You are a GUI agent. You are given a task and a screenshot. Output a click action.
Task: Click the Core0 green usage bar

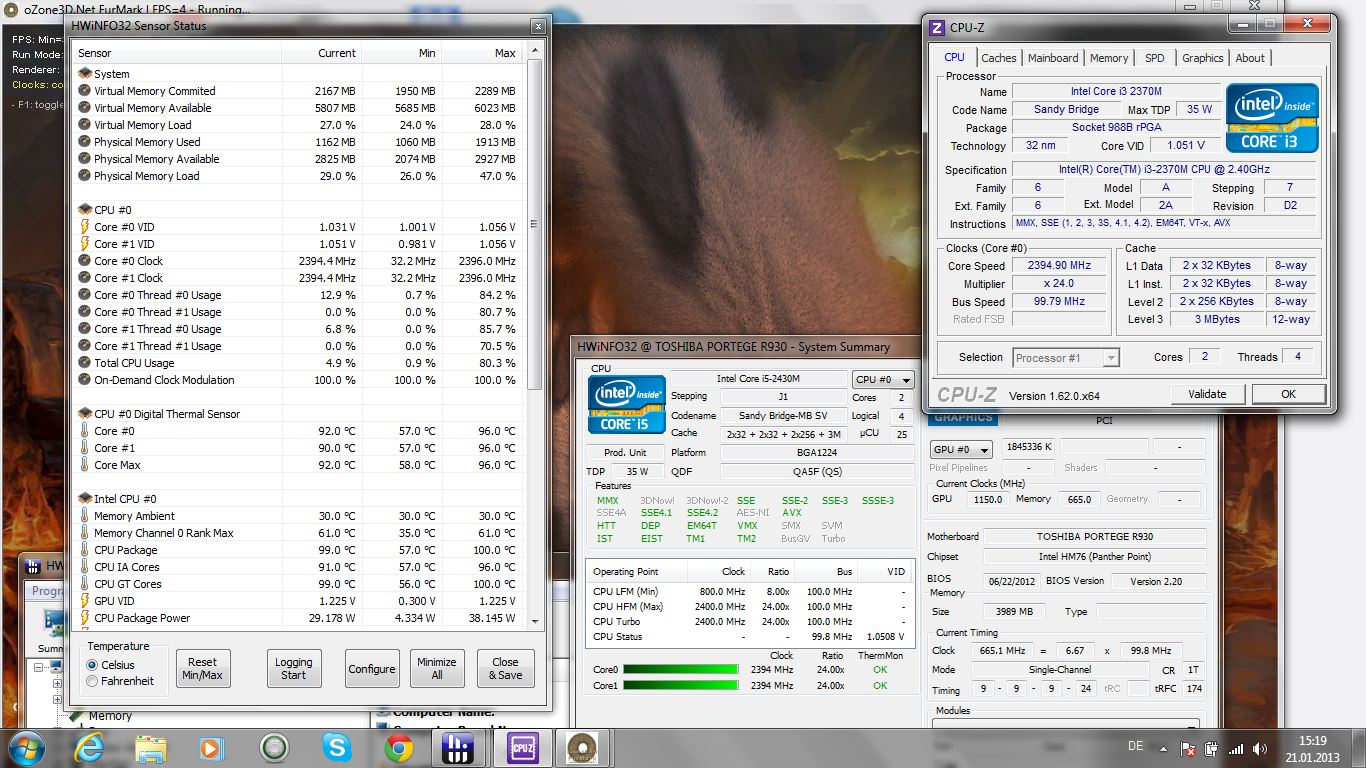point(680,669)
